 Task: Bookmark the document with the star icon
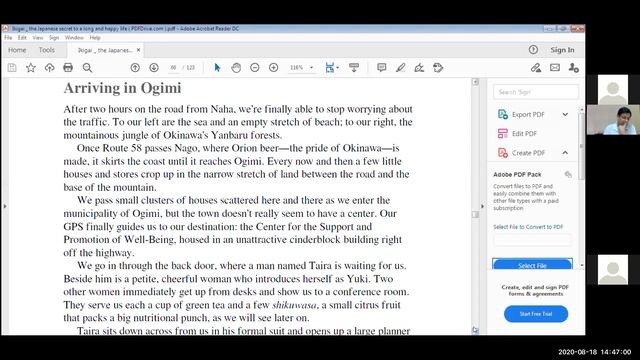coord(31,68)
